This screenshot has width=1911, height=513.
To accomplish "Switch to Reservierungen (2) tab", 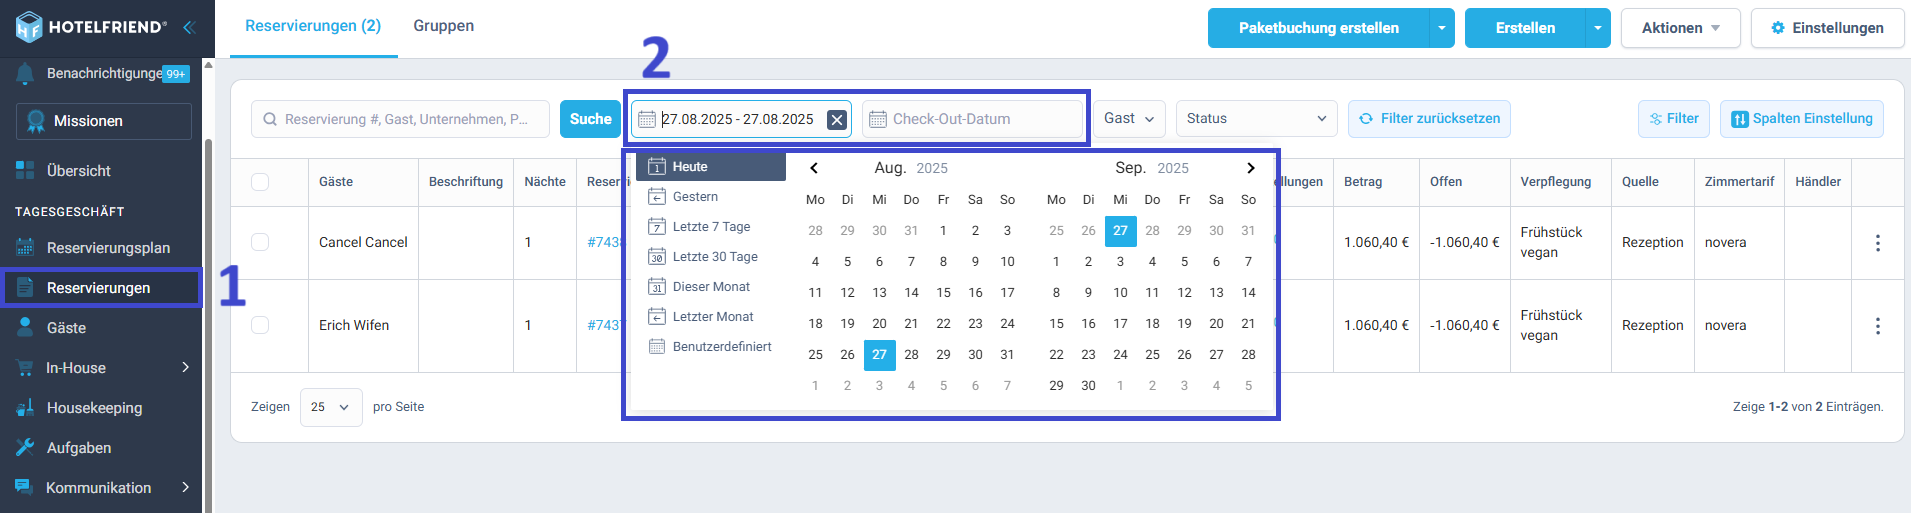I will click(313, 26).
